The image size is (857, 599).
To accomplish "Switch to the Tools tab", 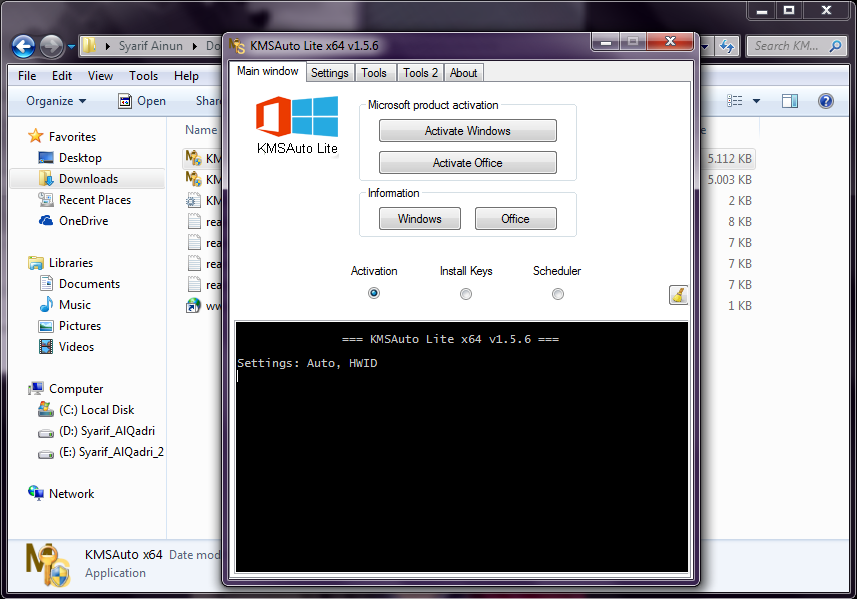I will (374, 73).
